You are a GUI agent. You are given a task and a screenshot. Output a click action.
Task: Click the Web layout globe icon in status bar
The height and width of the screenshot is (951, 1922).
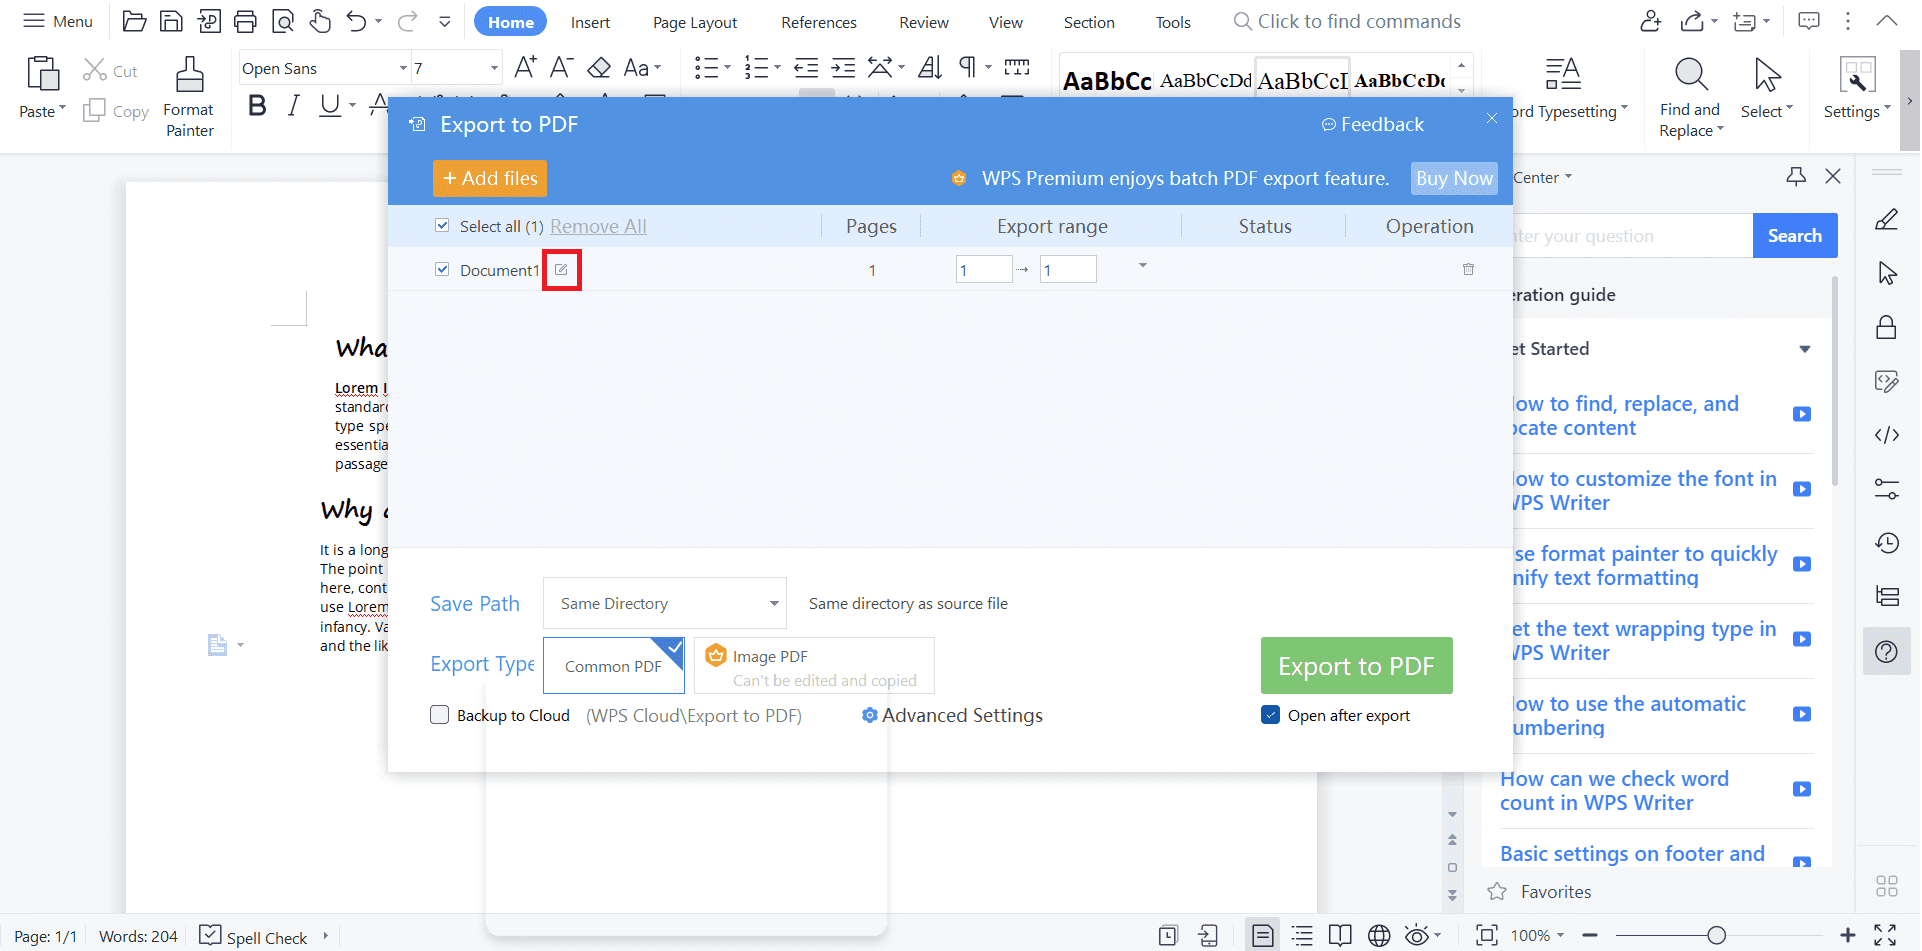[1379, 935]
